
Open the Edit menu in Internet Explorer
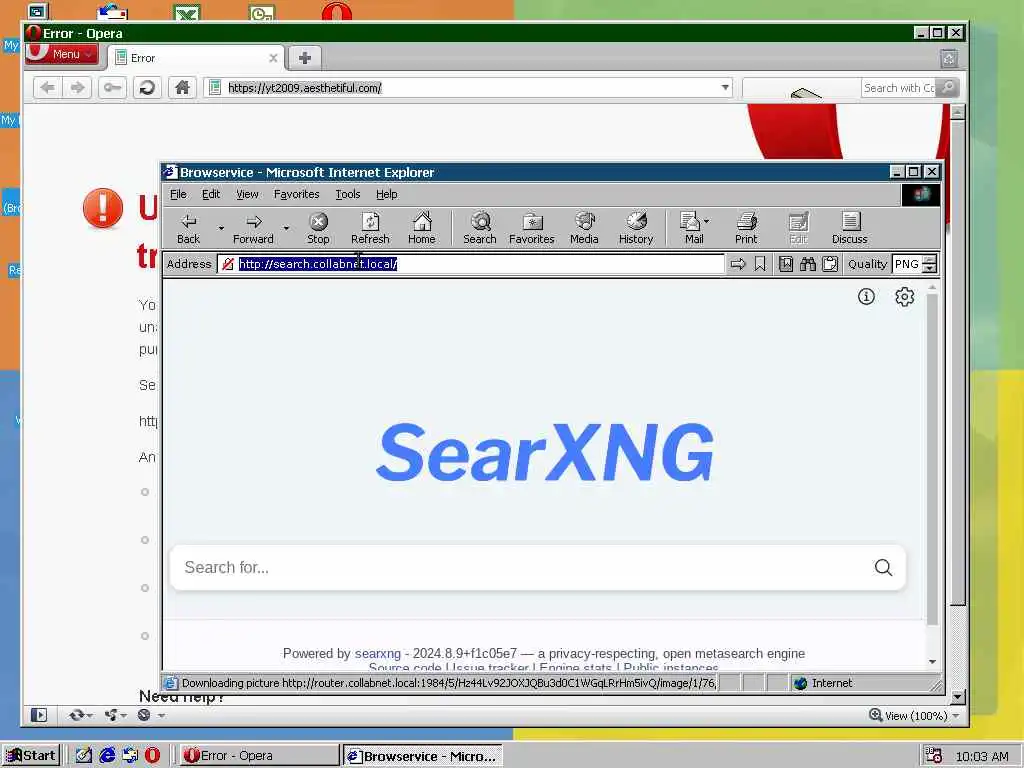(210, 194)
